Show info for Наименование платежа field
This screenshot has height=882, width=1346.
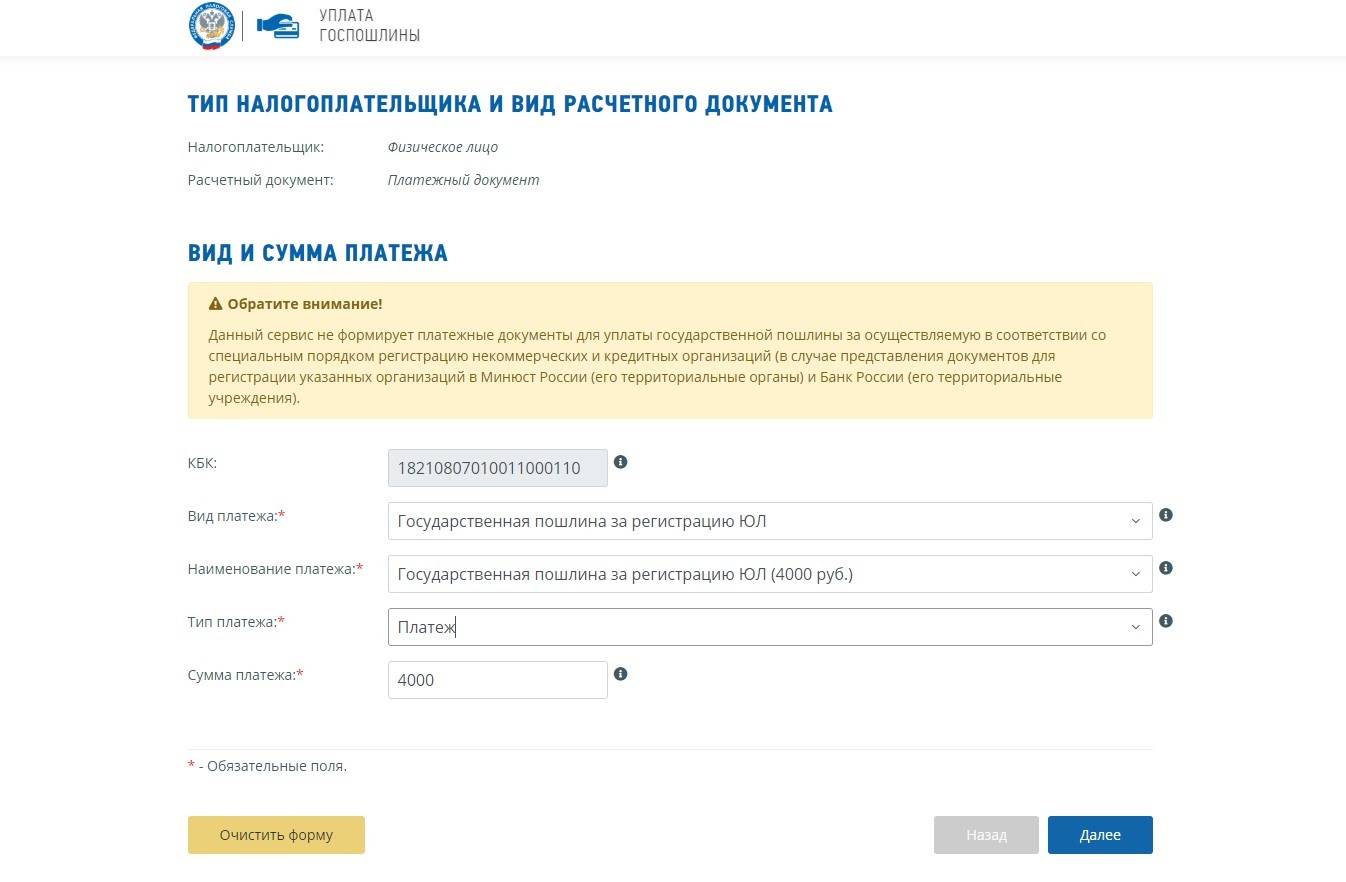[1165, 568]
